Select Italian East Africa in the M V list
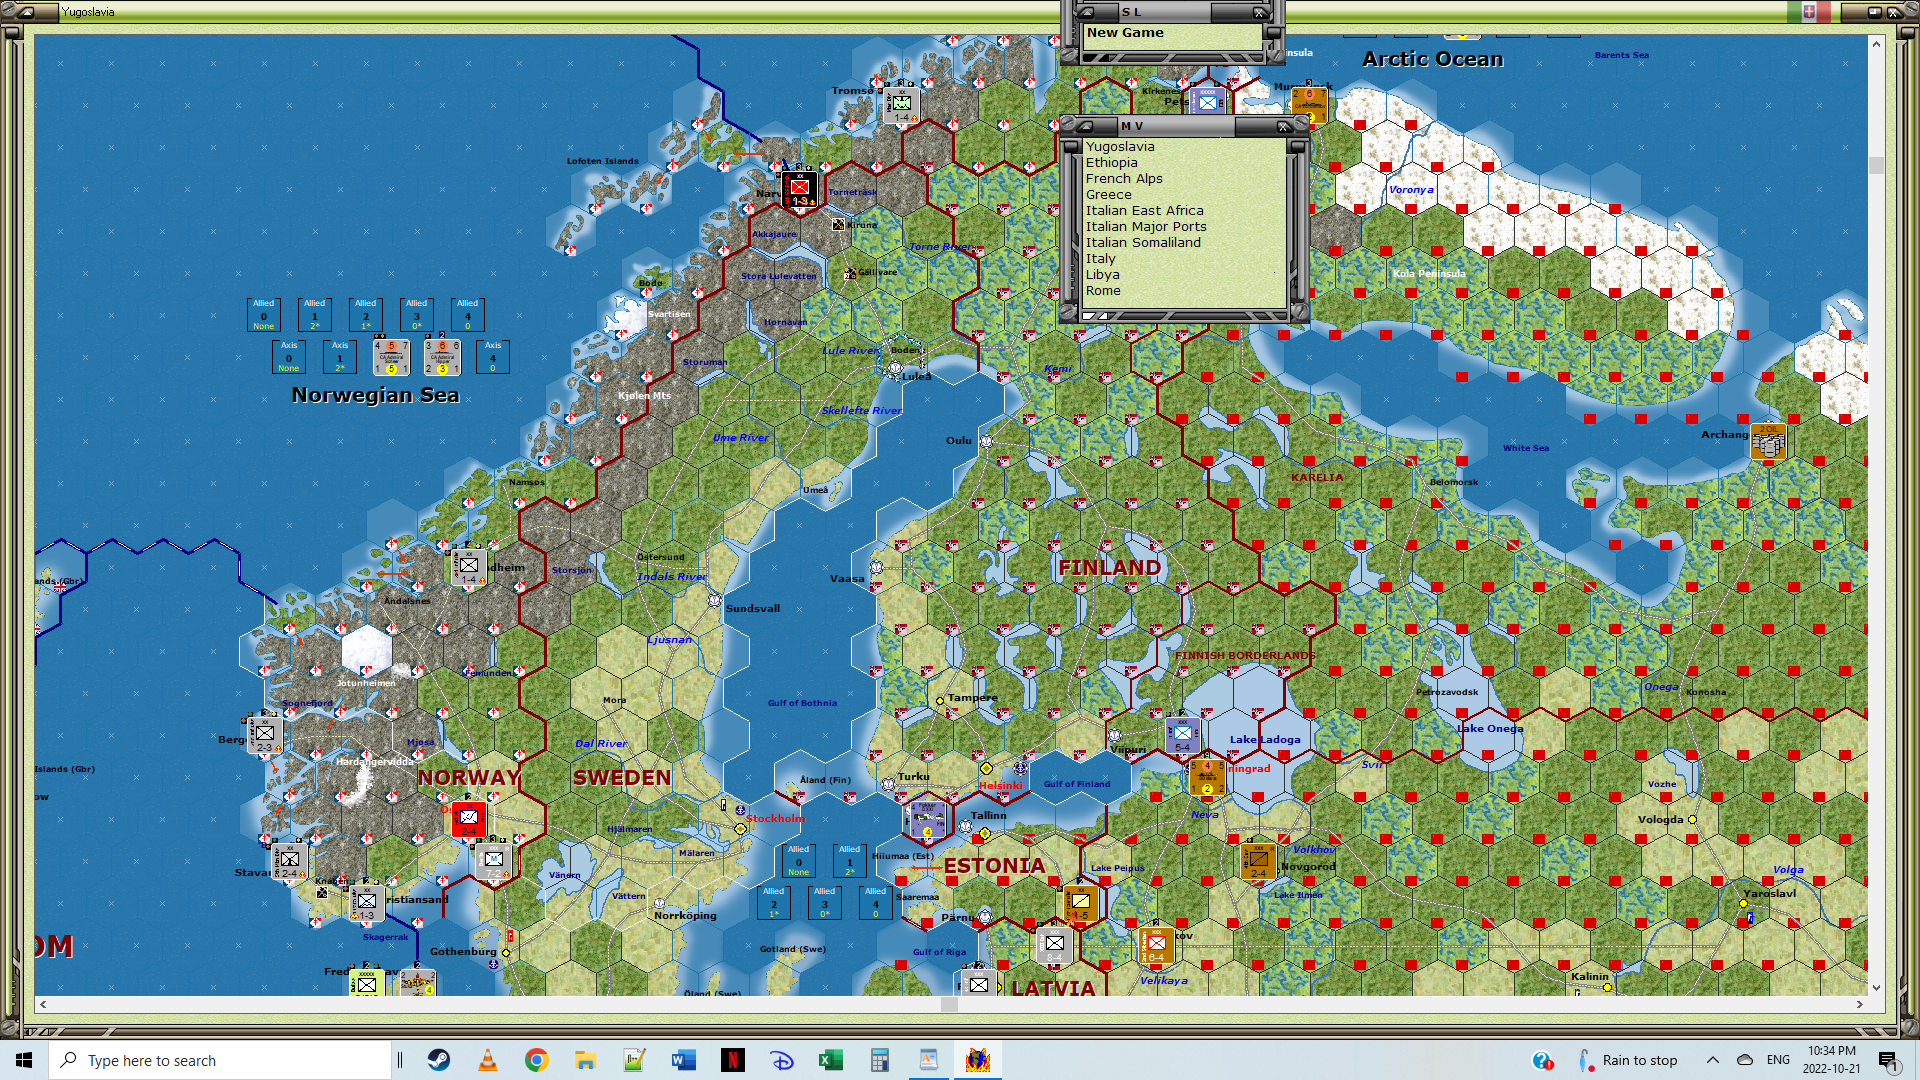Image resolution: width=1920 pixels, height=1080 pixels. coord(1145,211)
